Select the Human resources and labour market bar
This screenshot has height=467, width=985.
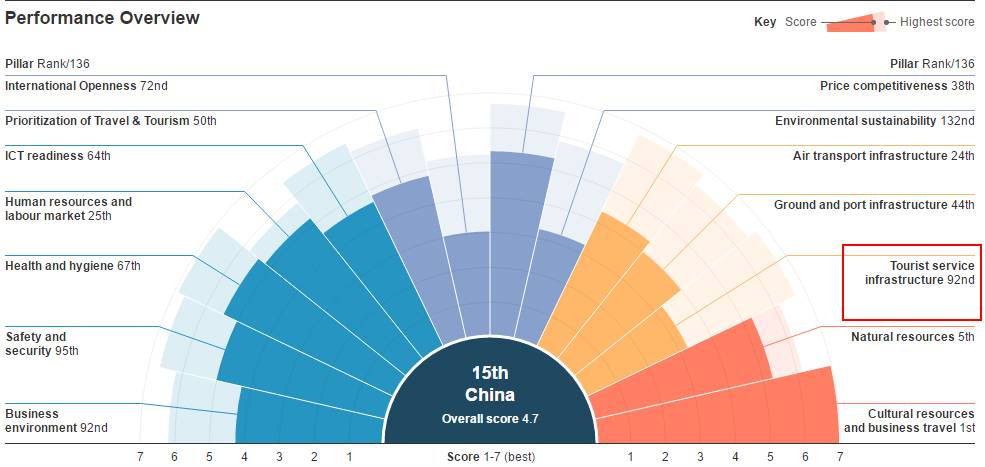(342, 292)
